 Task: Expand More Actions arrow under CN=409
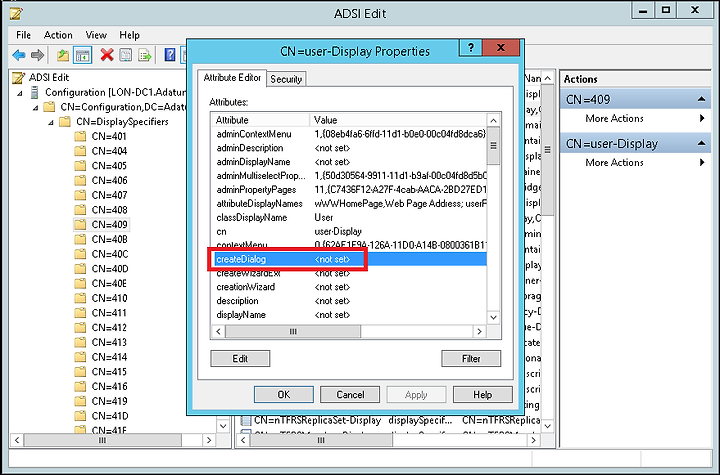702,119
